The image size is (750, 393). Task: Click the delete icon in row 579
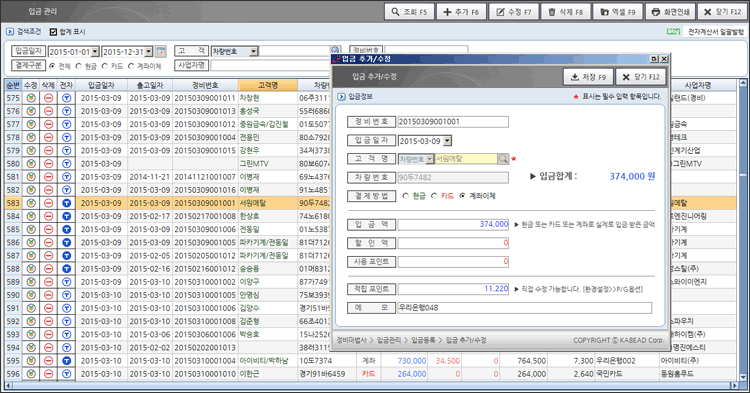click(48, 151)
